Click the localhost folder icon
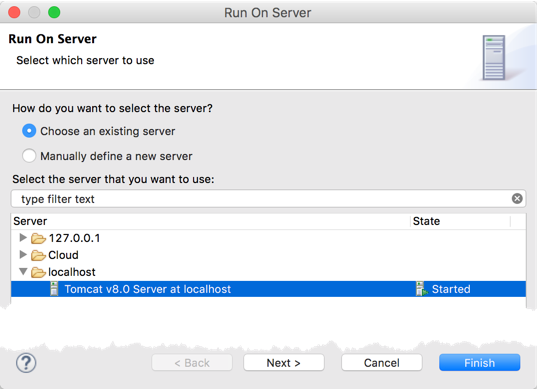The height and width of the screenshot is (389, 538). (x=38, y=272)
